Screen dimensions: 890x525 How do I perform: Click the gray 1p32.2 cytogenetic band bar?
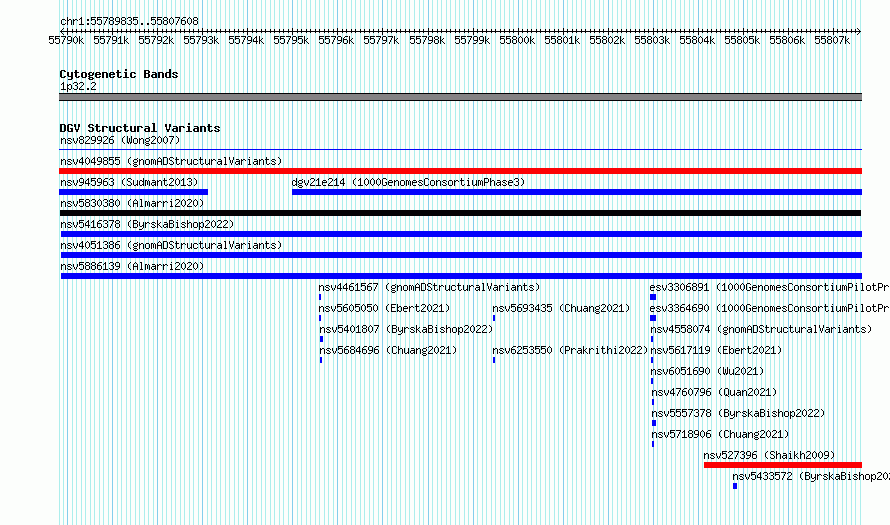[460, 97]
